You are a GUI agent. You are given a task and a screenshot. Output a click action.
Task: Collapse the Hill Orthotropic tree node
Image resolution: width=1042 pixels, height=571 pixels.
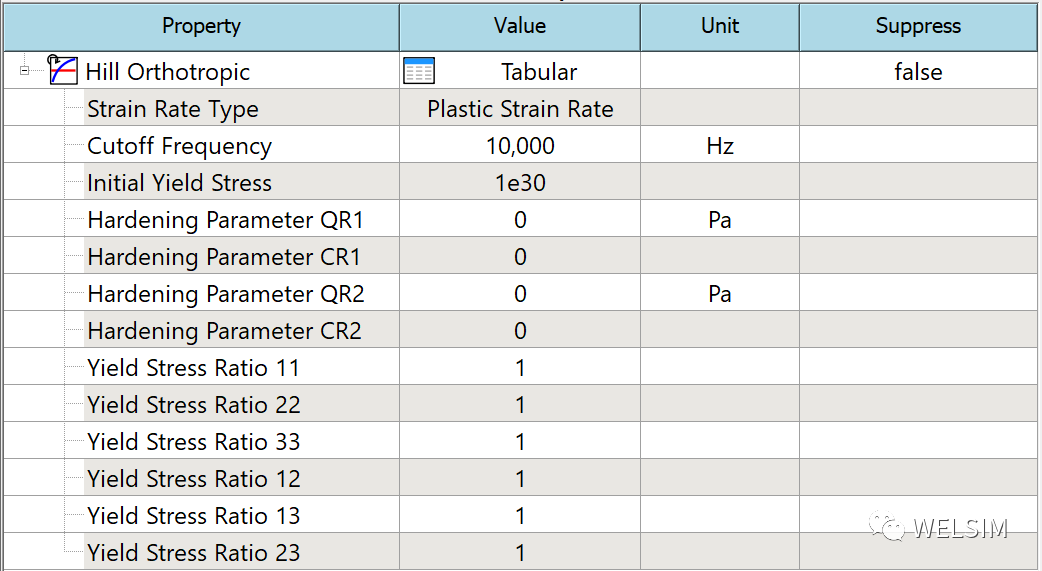coord(25,70)
